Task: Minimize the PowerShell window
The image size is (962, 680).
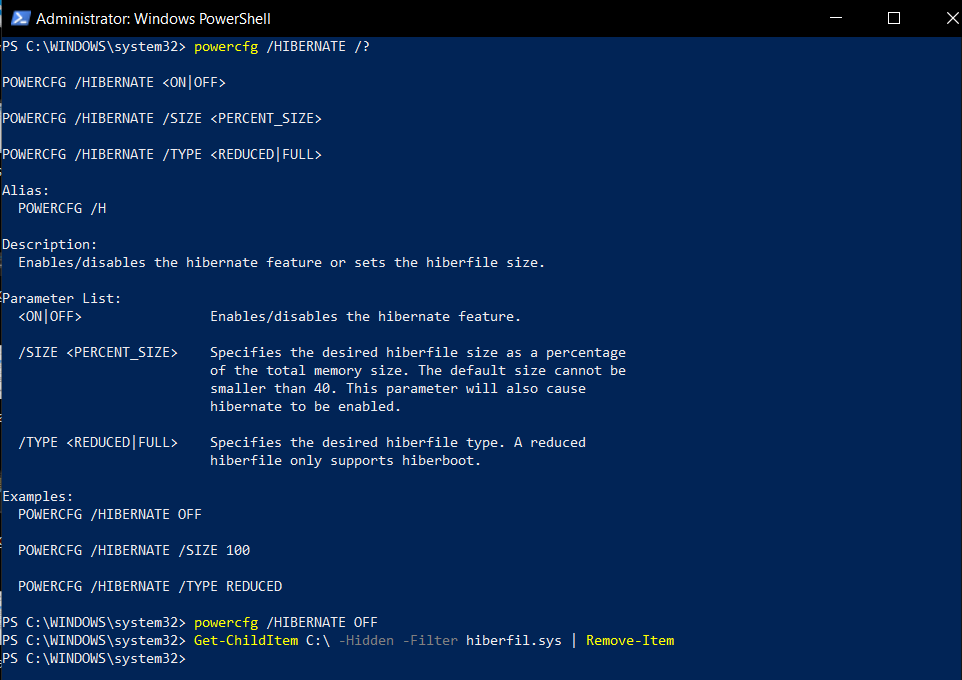Action: coord(836,18)
